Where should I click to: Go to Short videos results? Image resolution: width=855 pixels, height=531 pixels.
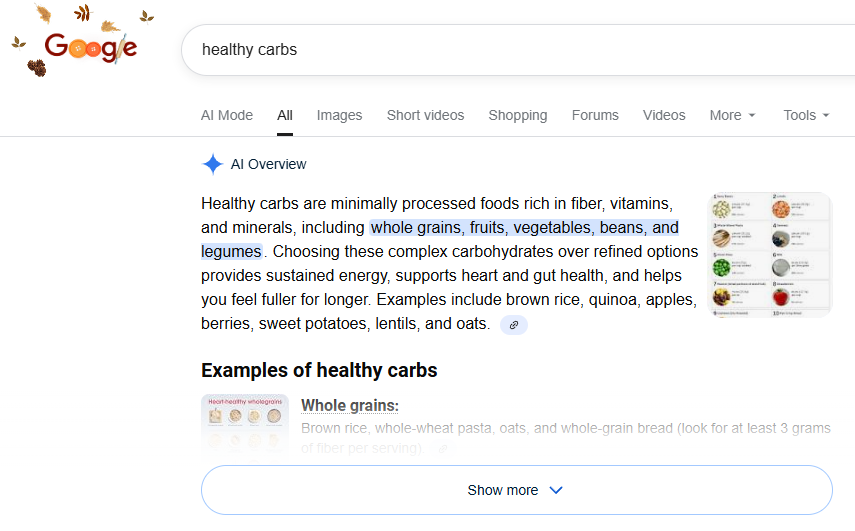[425, 115]
